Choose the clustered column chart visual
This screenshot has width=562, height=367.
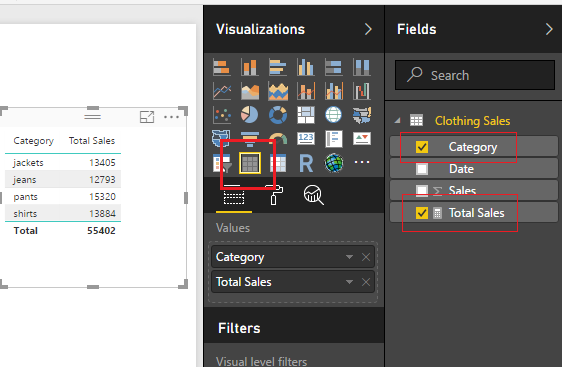tap(306, 67)
